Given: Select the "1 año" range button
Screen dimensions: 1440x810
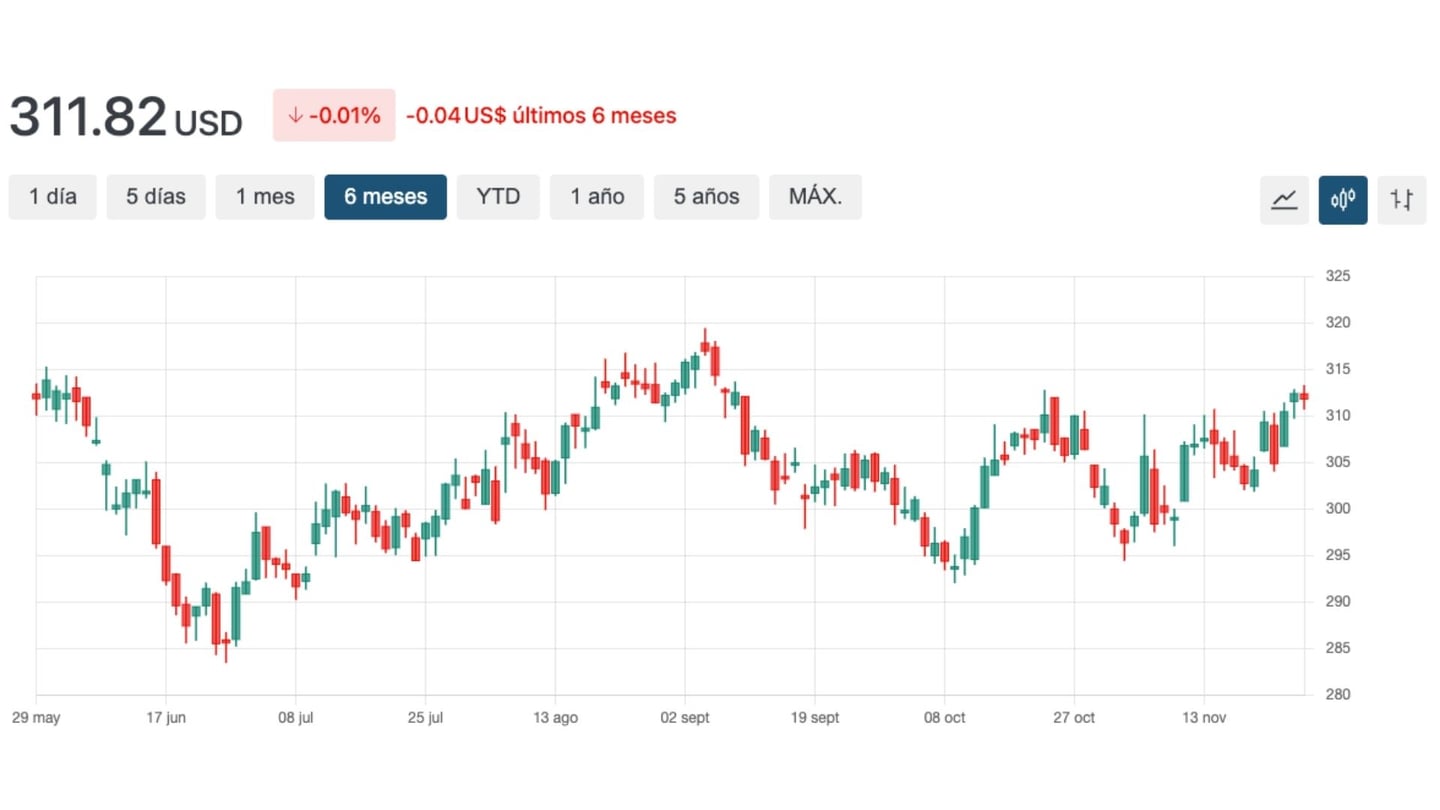Looking at the screenshot, I should point(596,197).
